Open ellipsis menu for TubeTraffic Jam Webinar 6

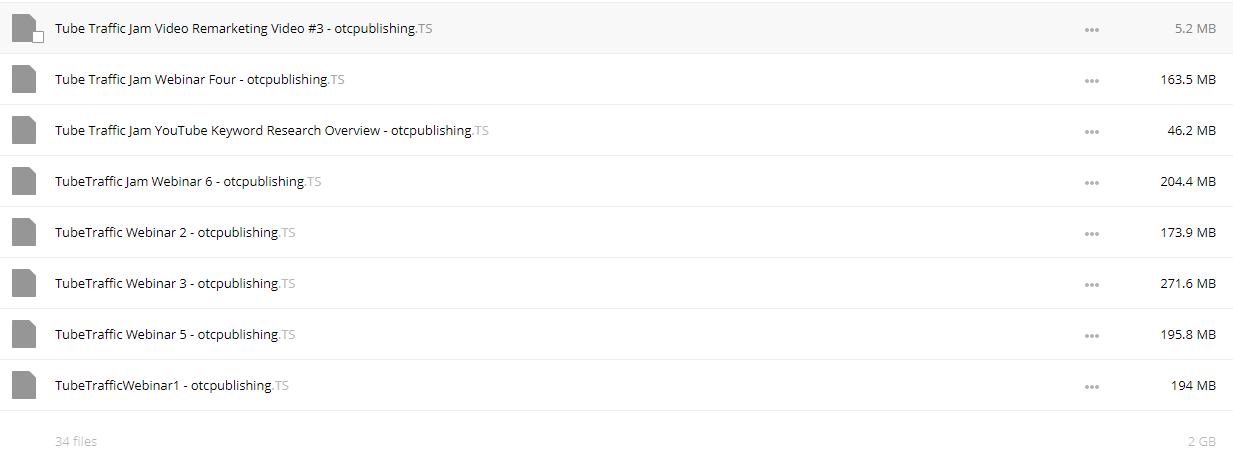point(1092,183)
